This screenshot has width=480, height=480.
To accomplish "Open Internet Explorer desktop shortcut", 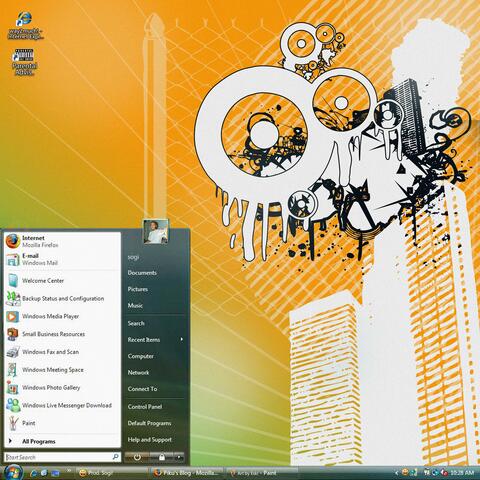I will pyautogui.click(x=25, y=26).
